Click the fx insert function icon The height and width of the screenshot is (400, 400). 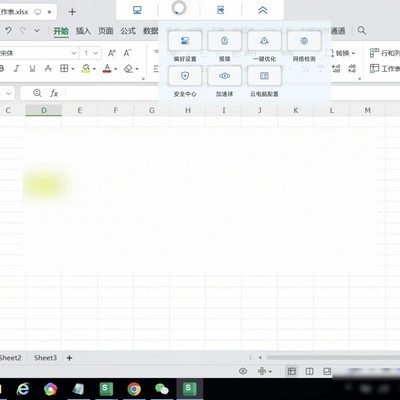54,93
